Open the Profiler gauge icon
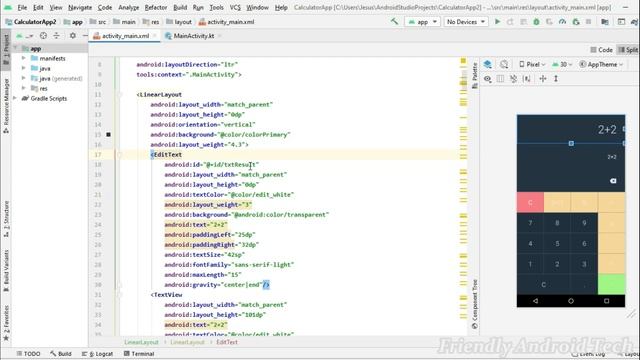Screen dimensions: 640x360 (x=562, y=22)
